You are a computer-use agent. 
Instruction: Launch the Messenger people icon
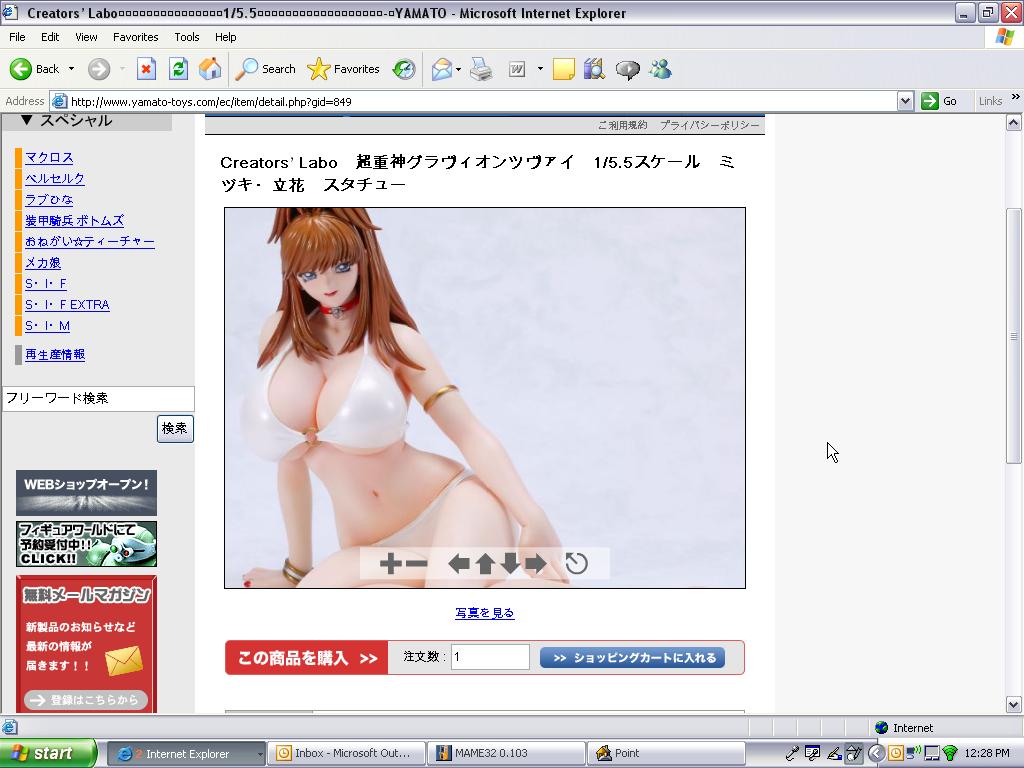tap(660, 69)
